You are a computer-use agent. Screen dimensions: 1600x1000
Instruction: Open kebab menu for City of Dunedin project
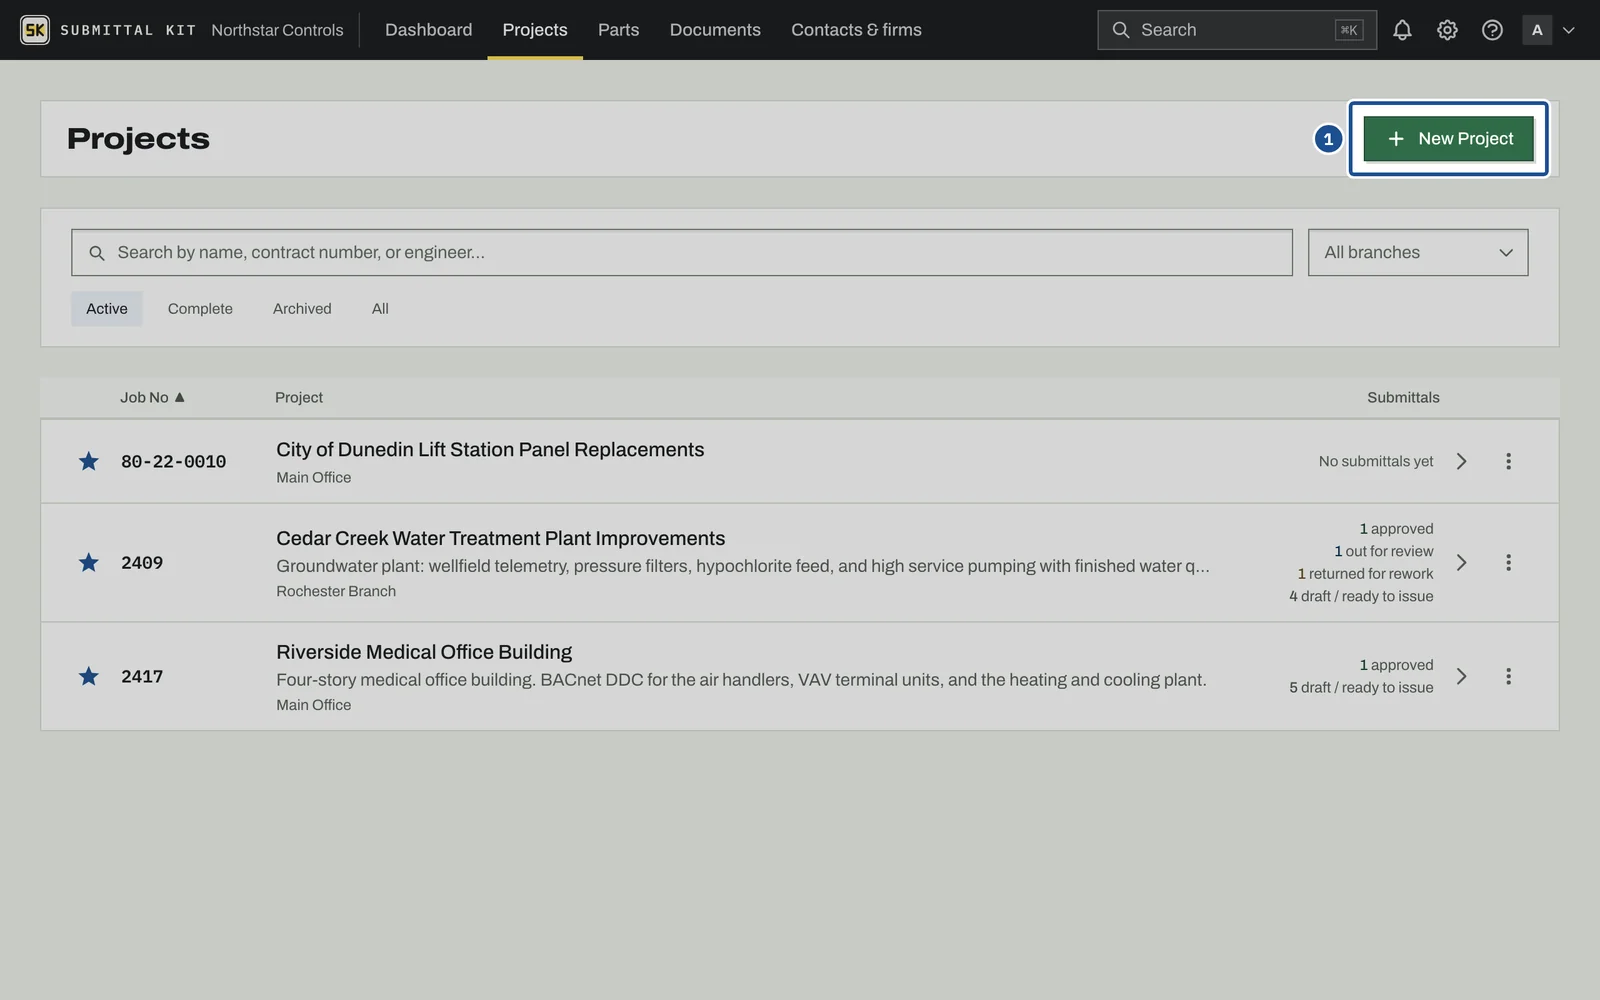coord(1508,461)
